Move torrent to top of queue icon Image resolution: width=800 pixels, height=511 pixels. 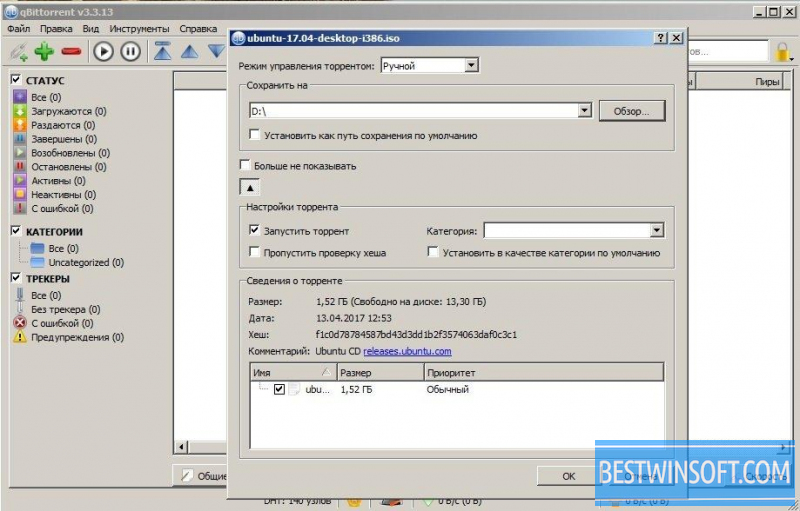pos(163,52)
